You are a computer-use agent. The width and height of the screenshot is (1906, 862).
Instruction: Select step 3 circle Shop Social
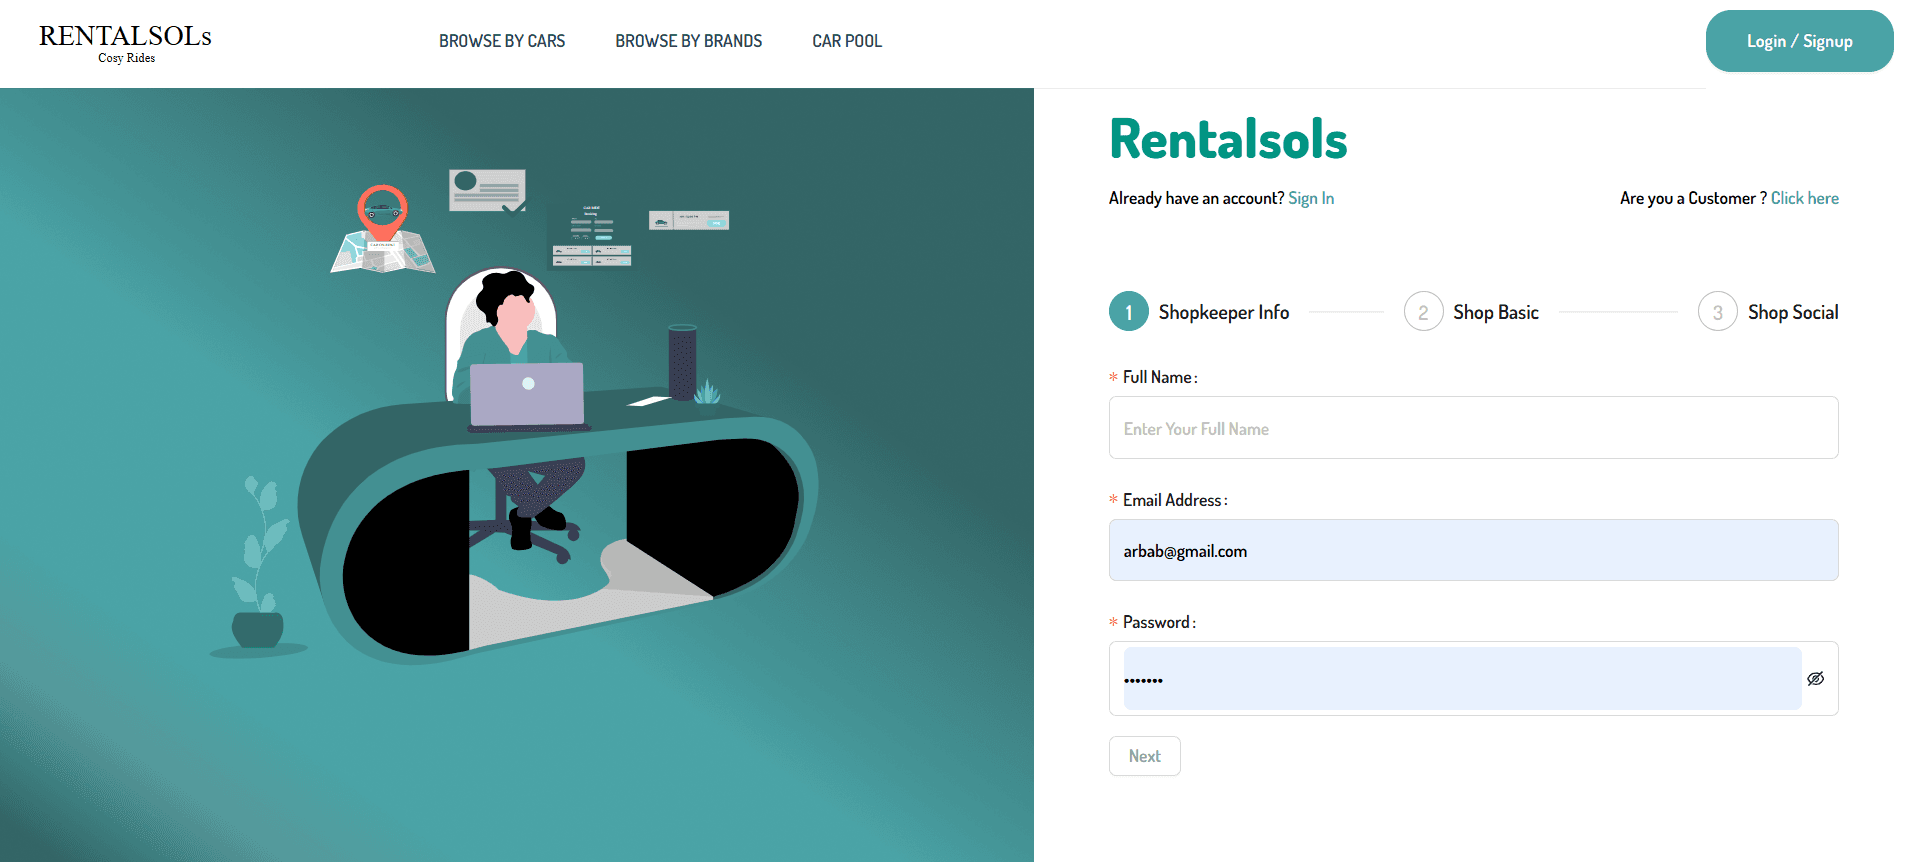(1718, 312)
